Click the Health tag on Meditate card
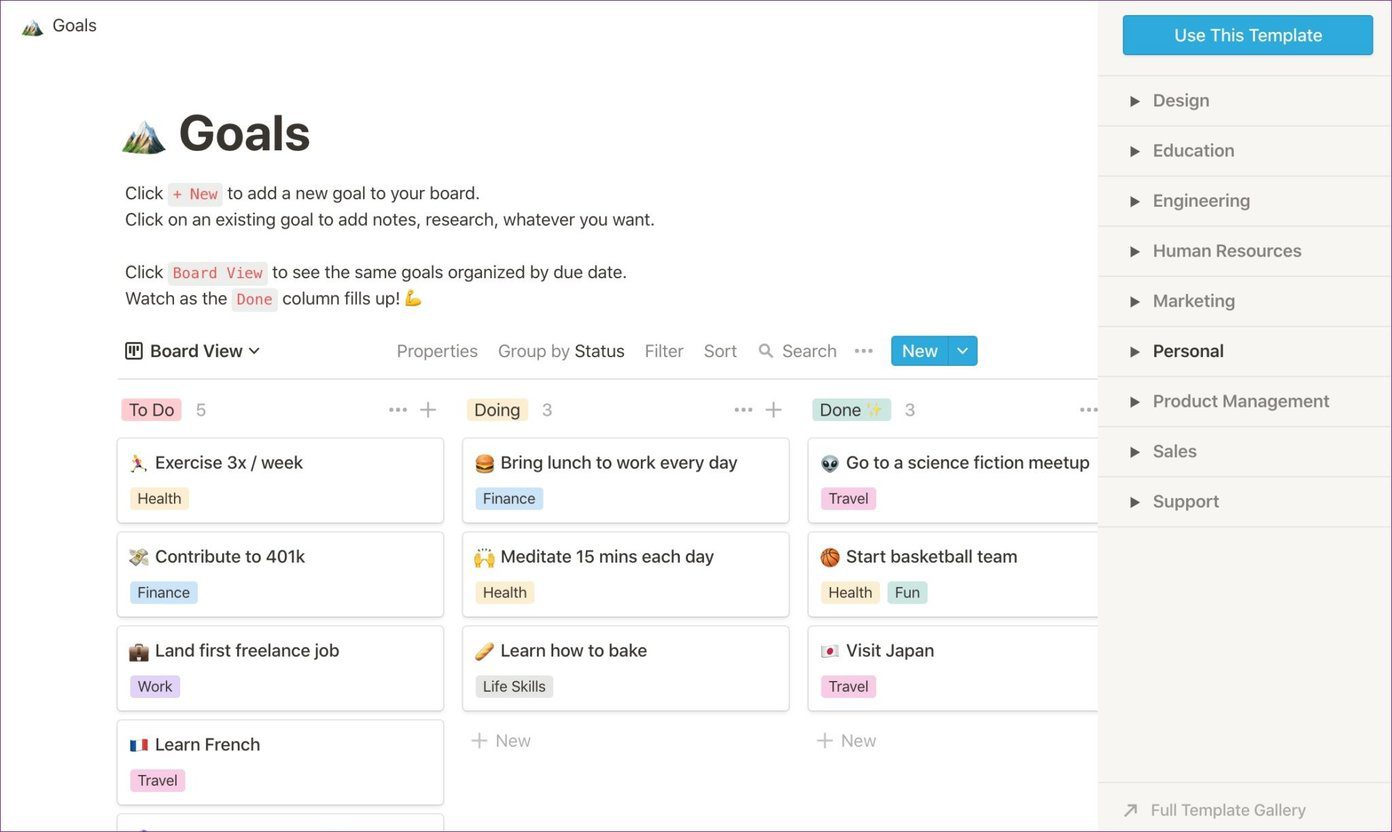This screenshot has width=1392, height=832. tap(505, 593)
